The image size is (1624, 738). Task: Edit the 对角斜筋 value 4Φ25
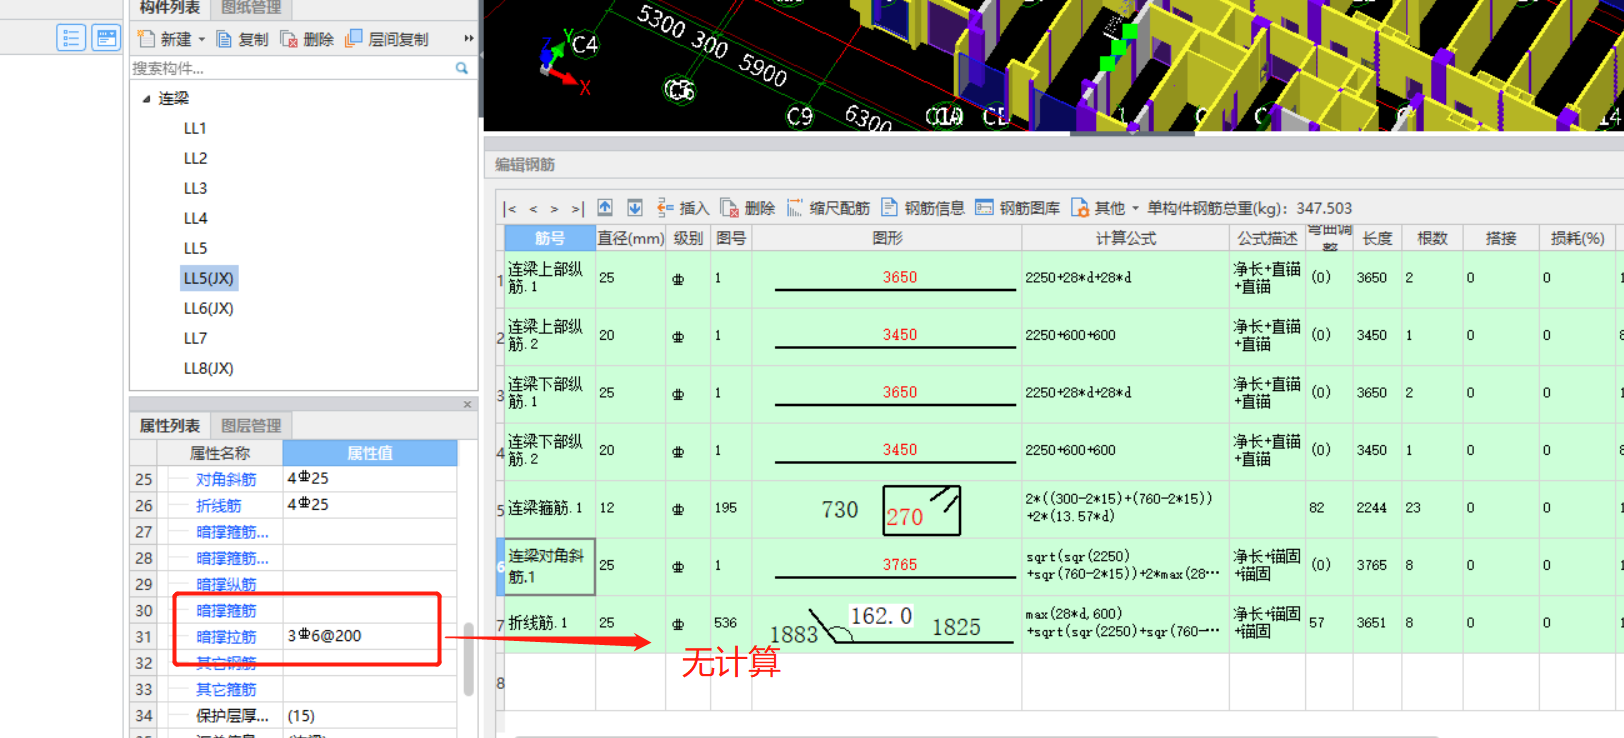tap(370, 478)
